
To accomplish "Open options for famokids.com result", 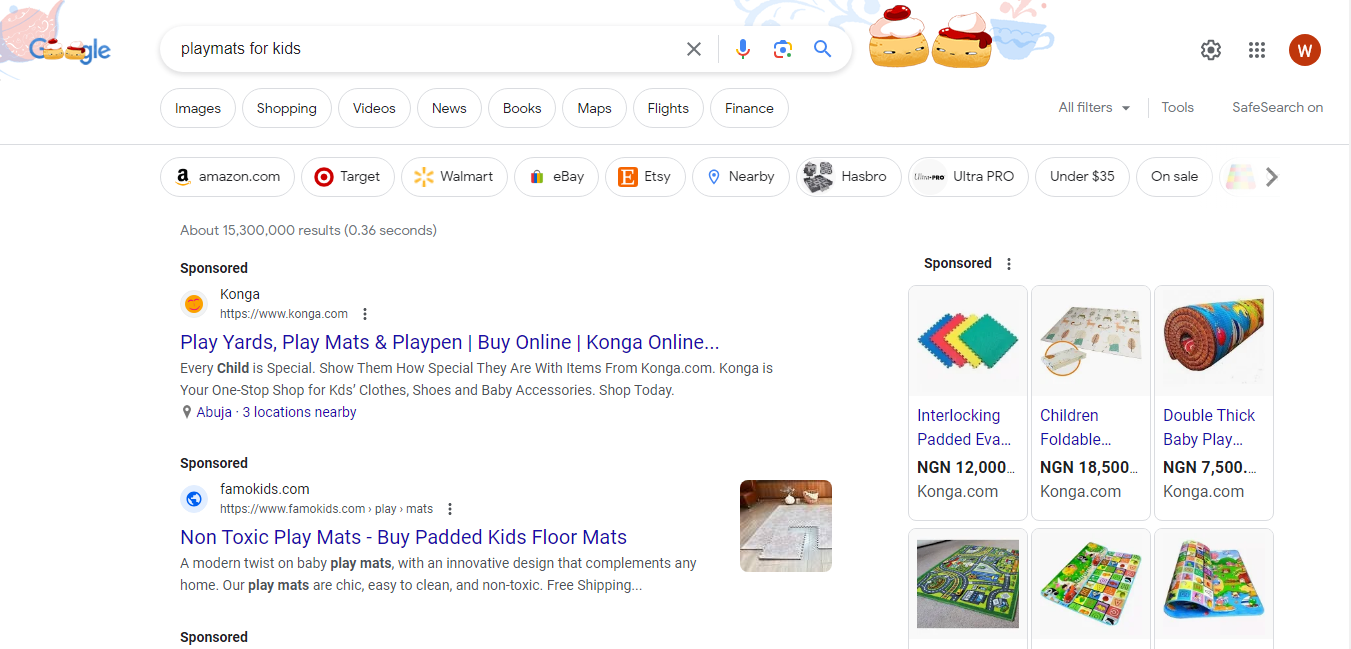I will pyautogui.click(x=450, y=509).
